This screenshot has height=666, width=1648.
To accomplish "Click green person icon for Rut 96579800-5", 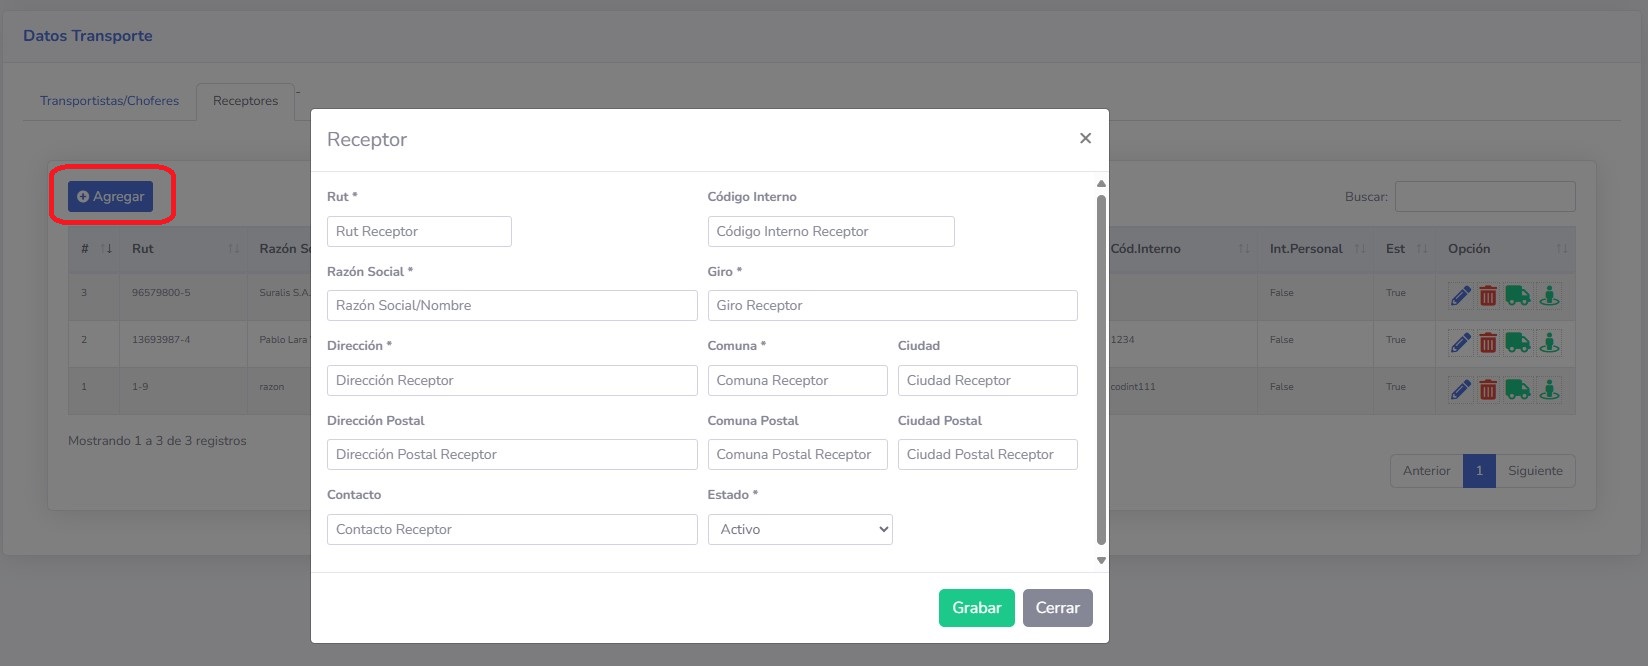I will click(x=1549, y=295).
